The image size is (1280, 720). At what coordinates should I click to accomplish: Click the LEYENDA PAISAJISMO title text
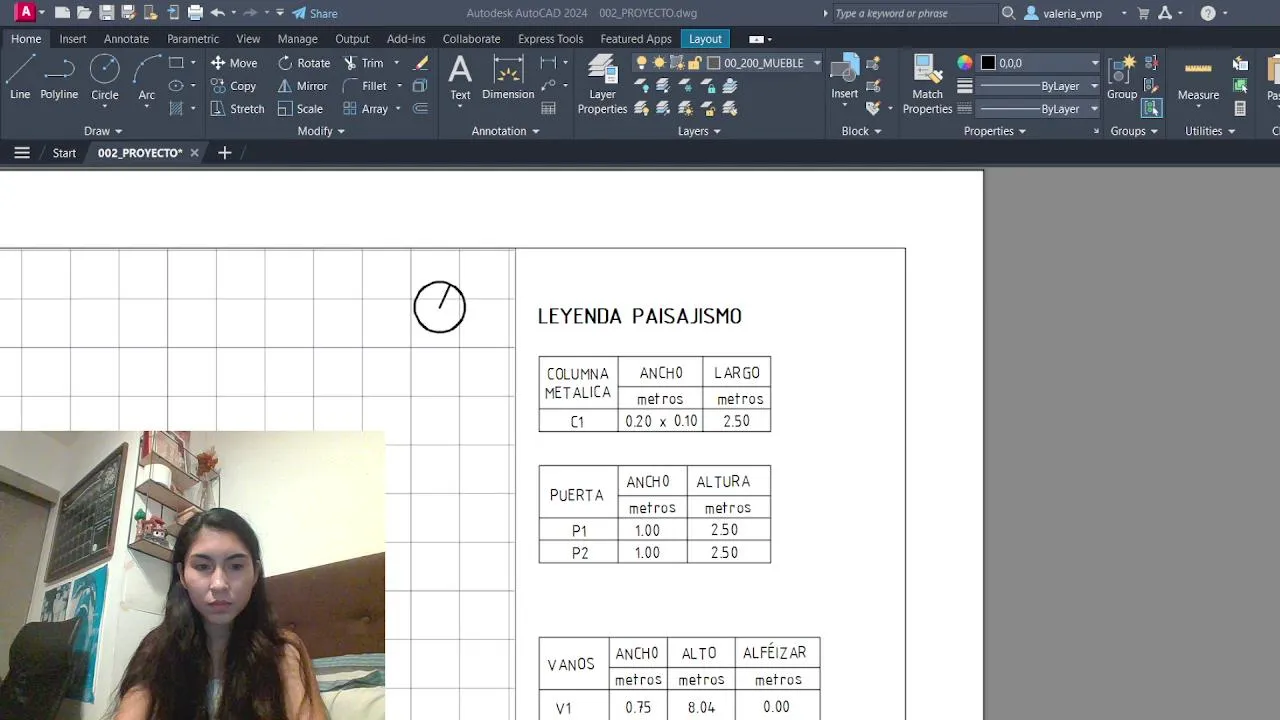[640, 316]
